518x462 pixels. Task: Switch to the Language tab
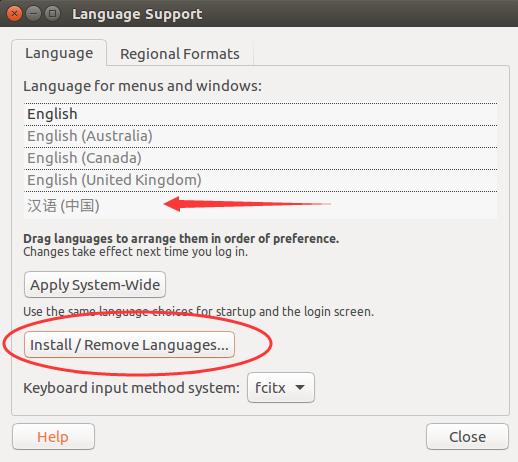coord(59,53)
